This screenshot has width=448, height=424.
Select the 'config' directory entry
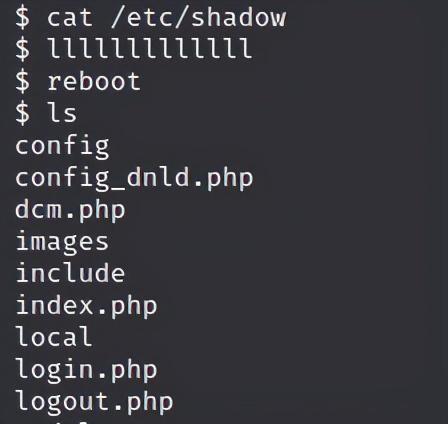(x=62, y=146)
